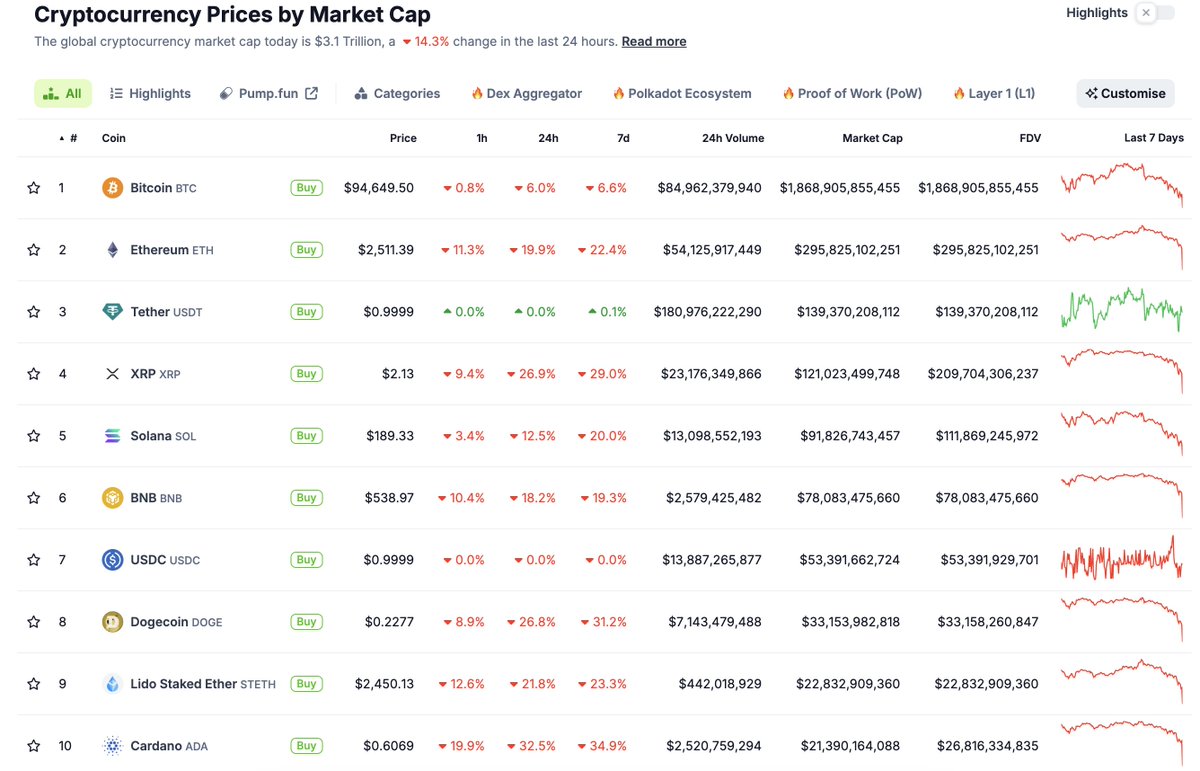
Task: Filter by Layer 1 (L1) category
Action: tap(994, 93)
